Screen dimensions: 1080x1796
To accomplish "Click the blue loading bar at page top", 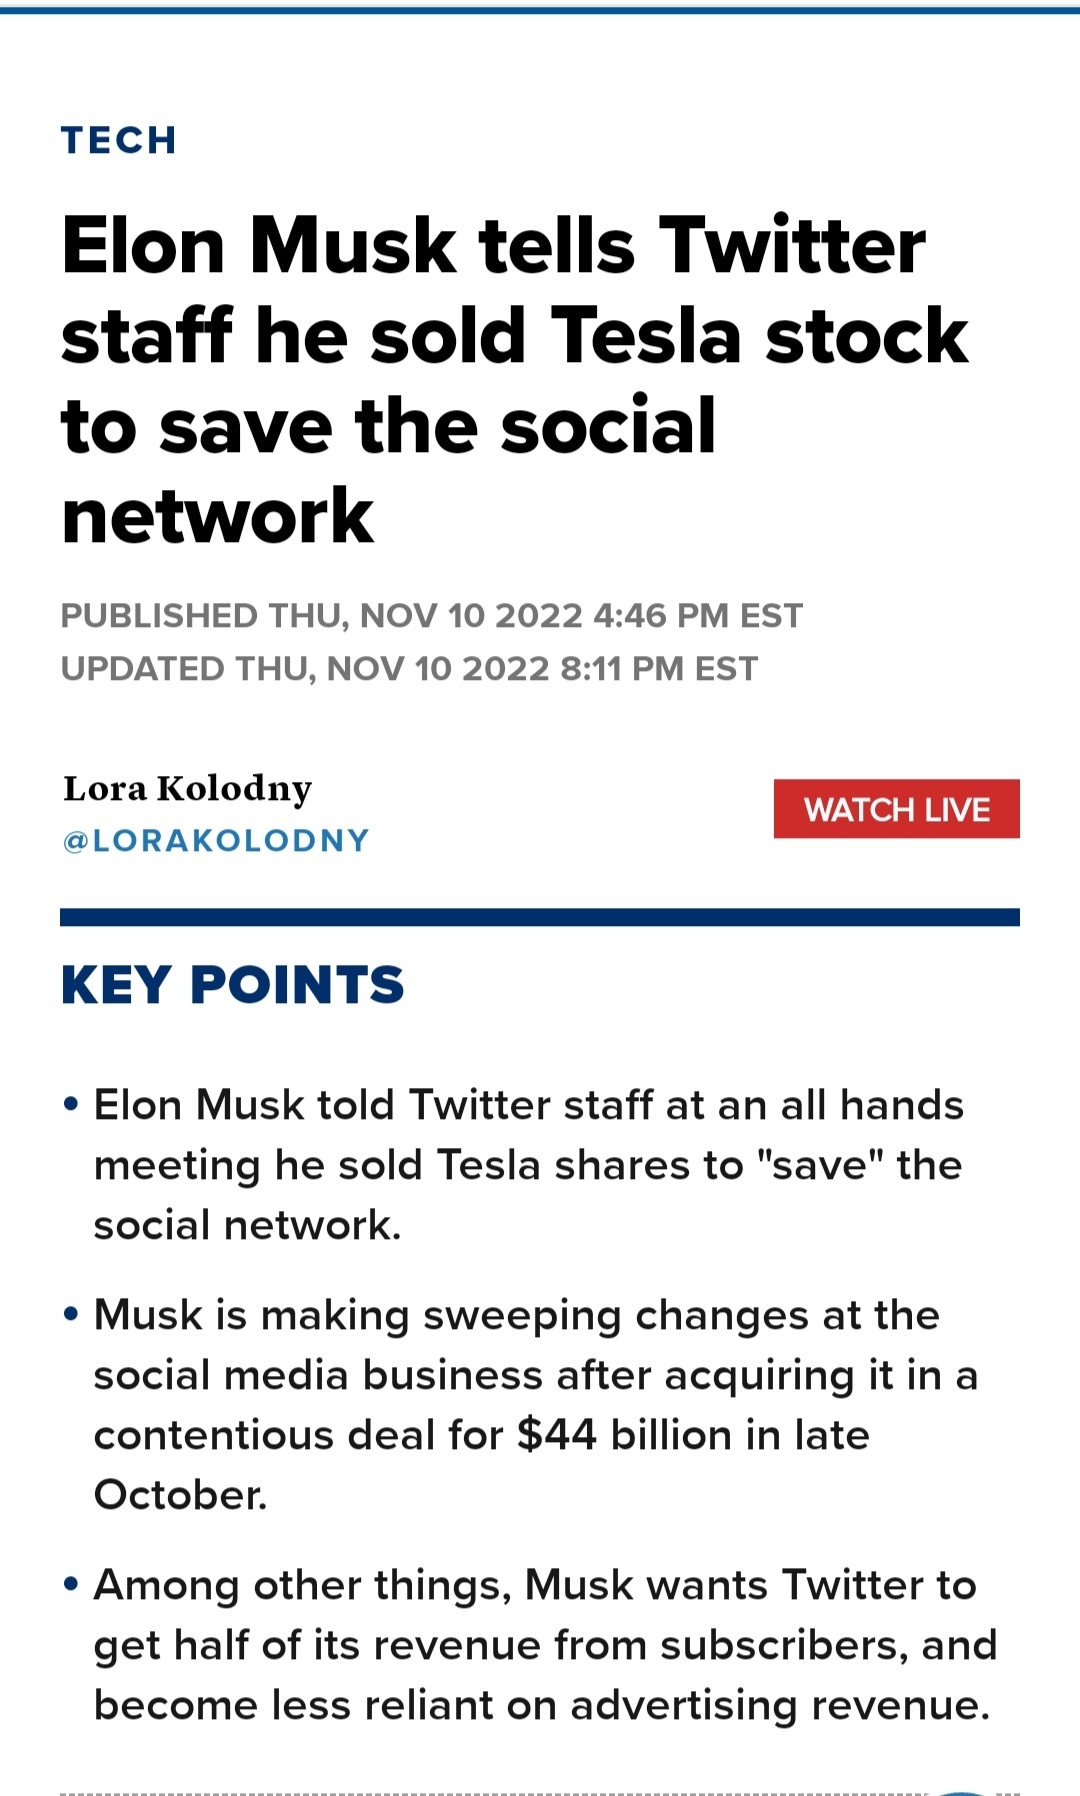I will click(x=540, y=10).
